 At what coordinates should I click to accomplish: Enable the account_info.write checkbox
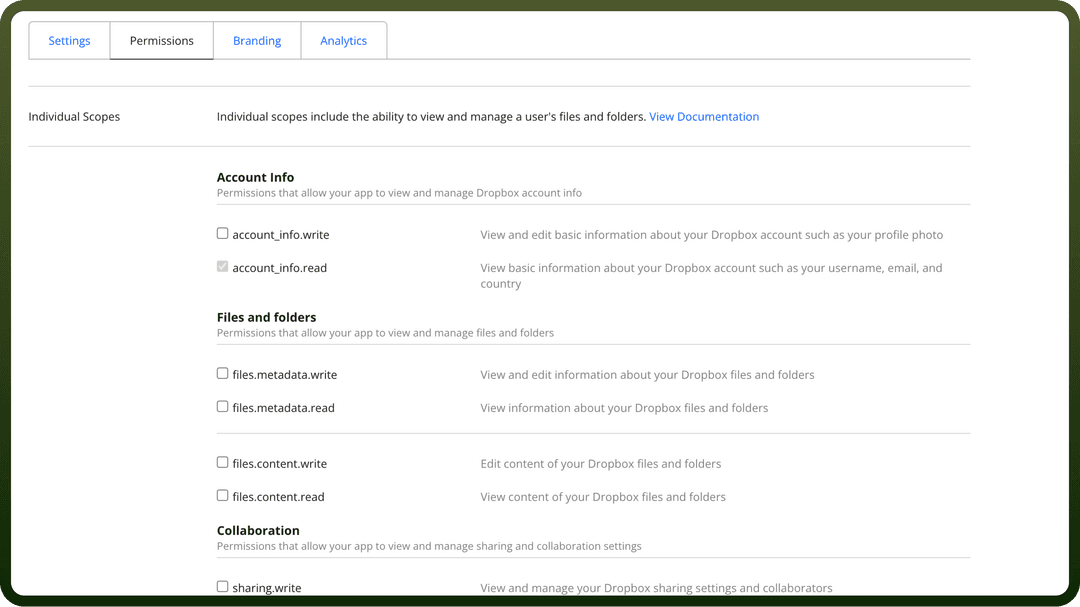click(222, 234)
